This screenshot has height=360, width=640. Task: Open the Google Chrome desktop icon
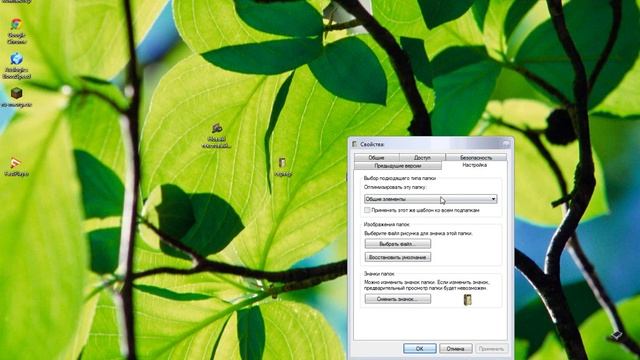[x=16, y=31]
